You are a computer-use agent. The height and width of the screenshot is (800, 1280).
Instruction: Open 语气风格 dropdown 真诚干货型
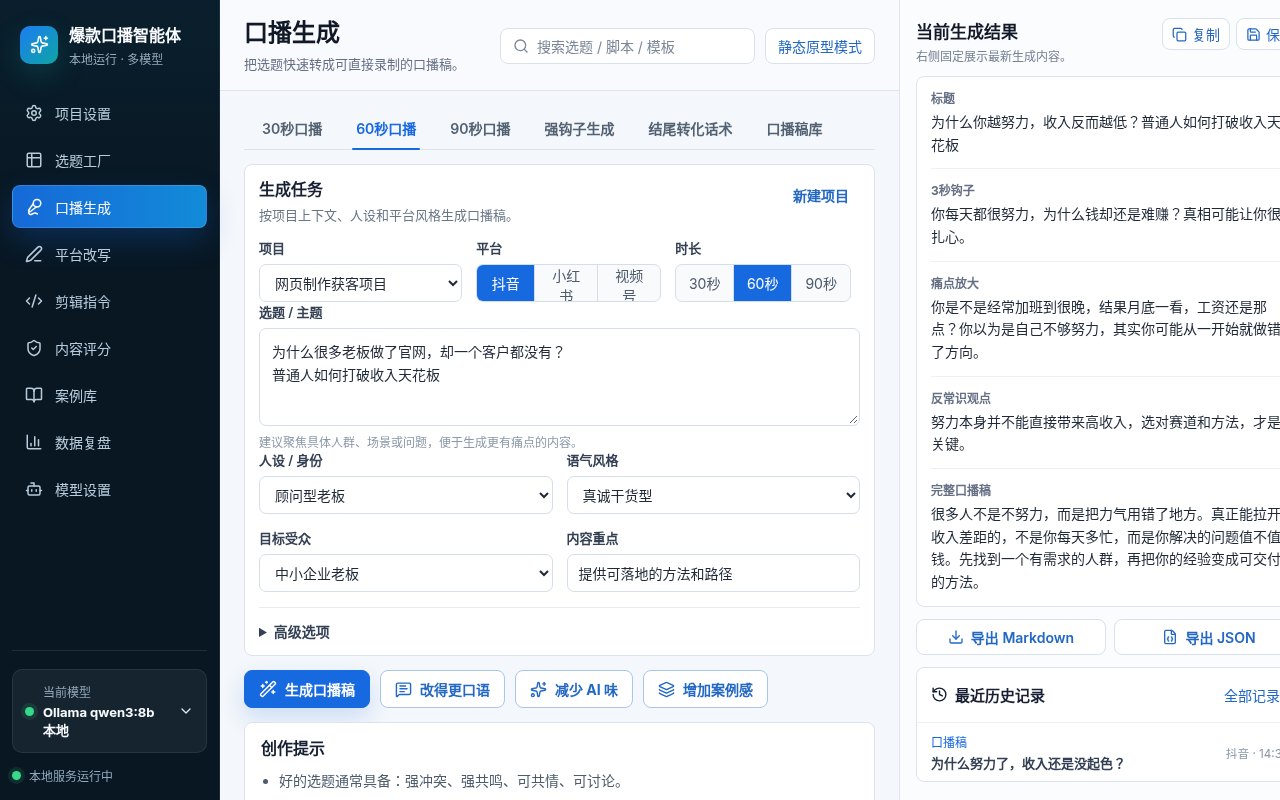coord(713,495)
